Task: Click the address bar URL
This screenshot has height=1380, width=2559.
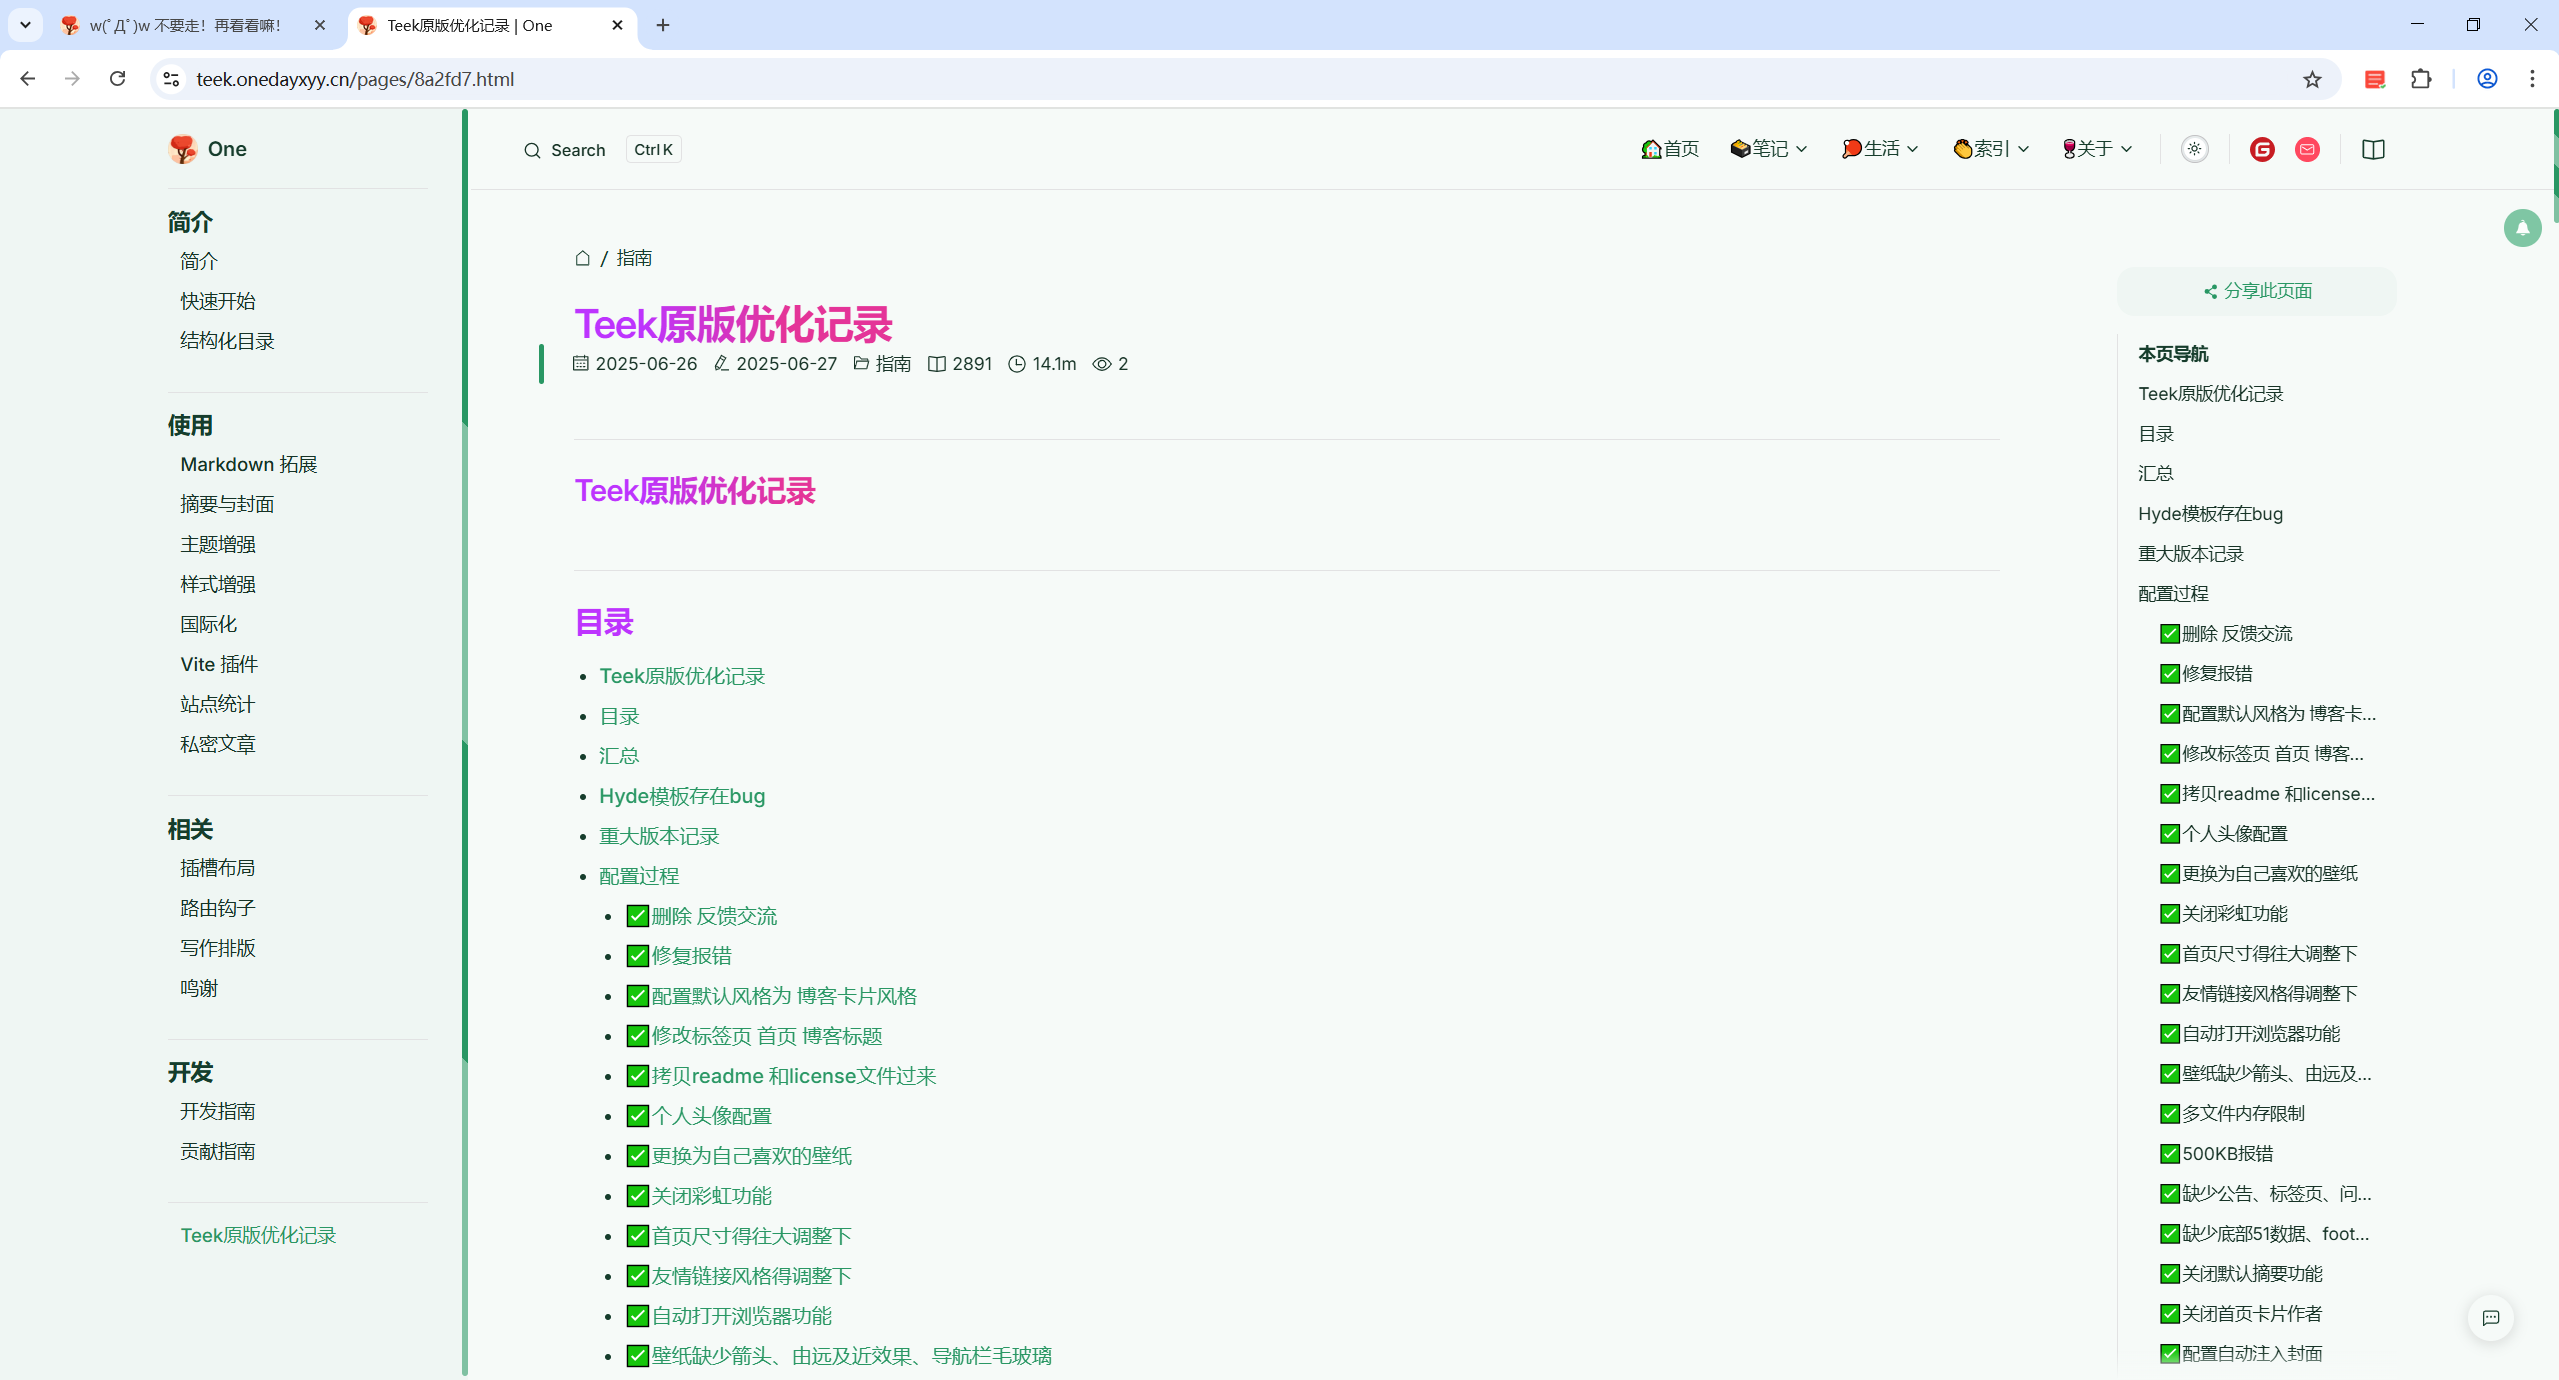Action: click(x=355, y=79)
